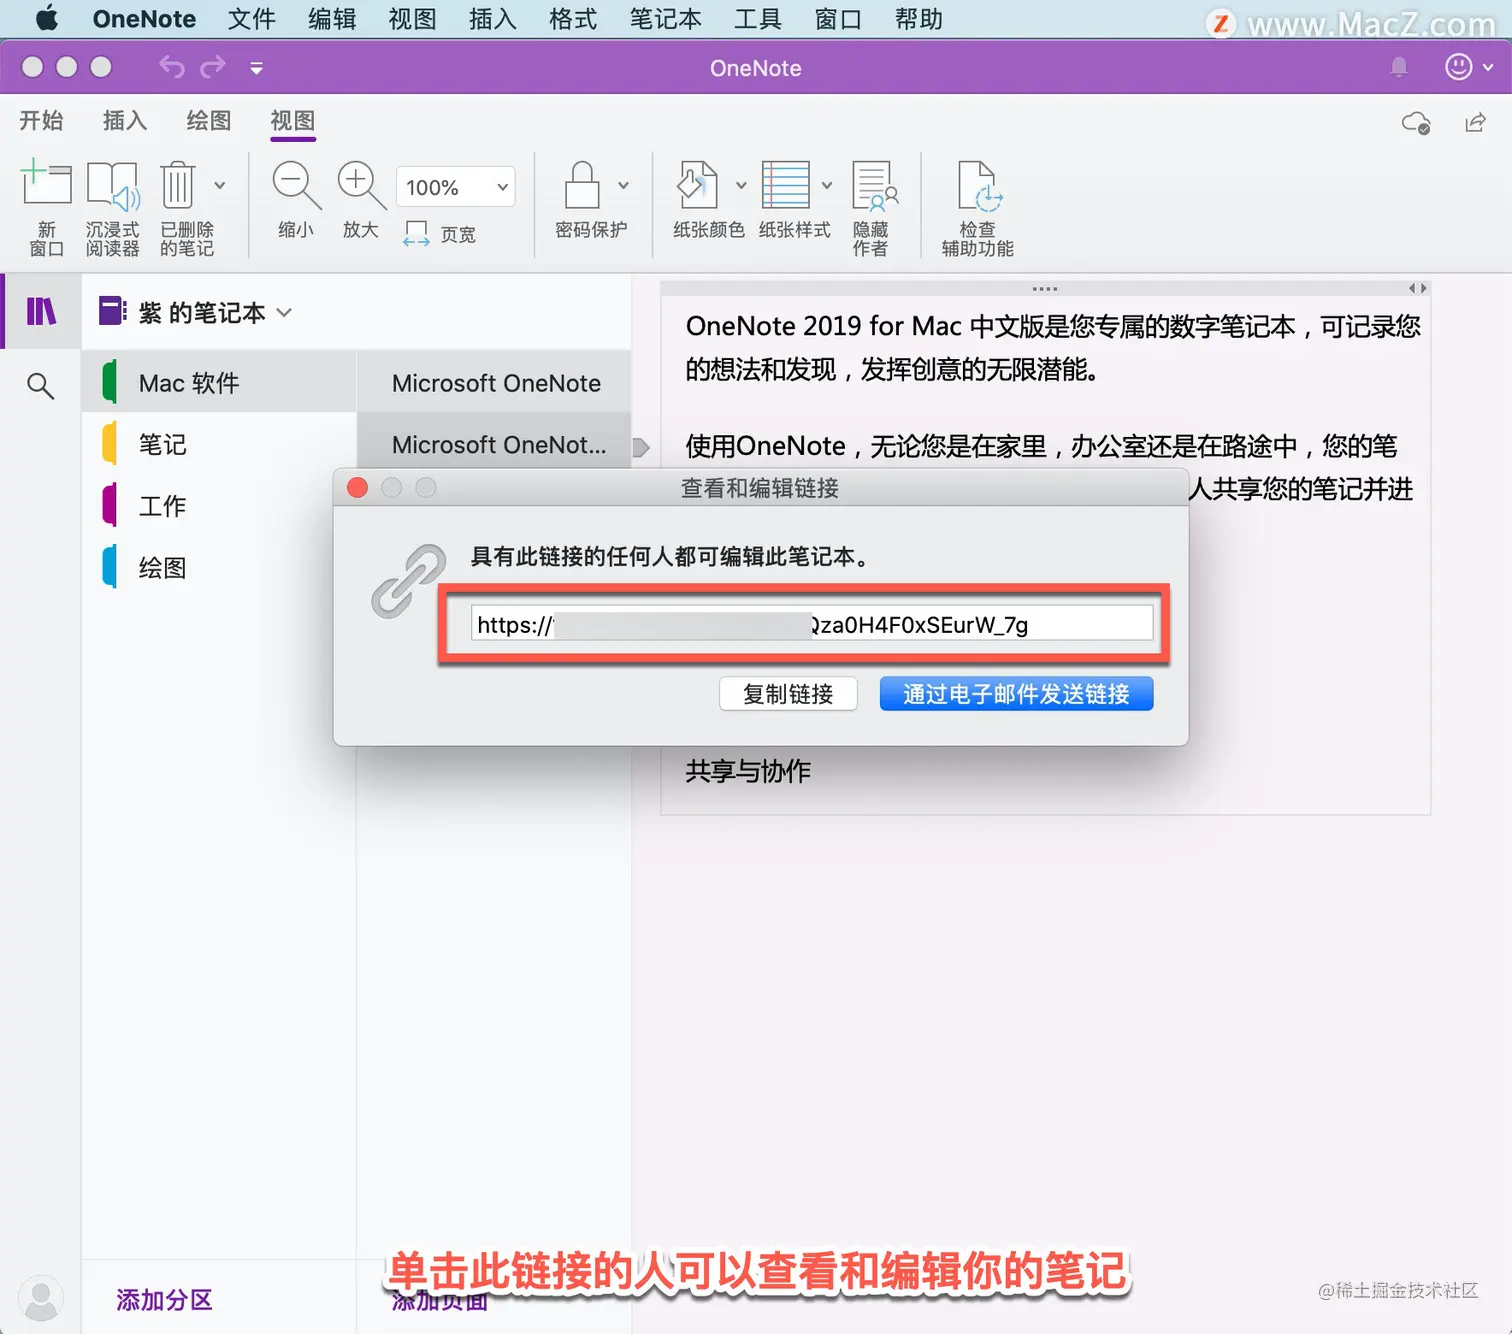1512x1334 pixels.
Task: Click the share notebook icon
Action: 1475,122
